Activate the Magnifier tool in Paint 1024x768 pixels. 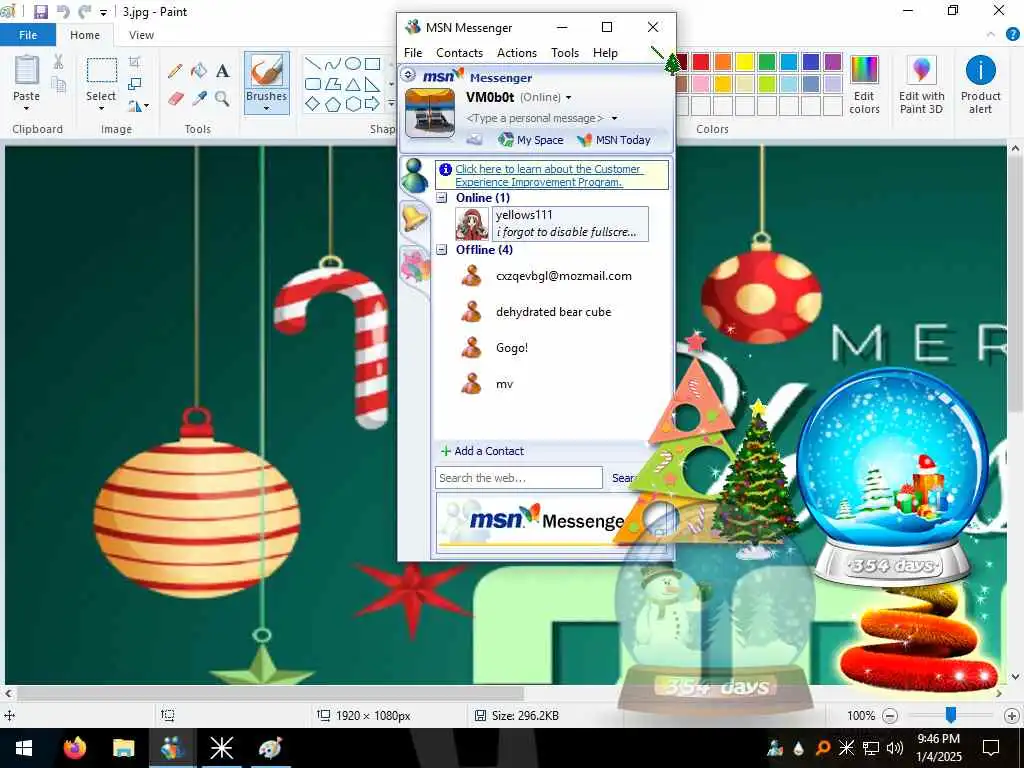click(x=222, y=99)
